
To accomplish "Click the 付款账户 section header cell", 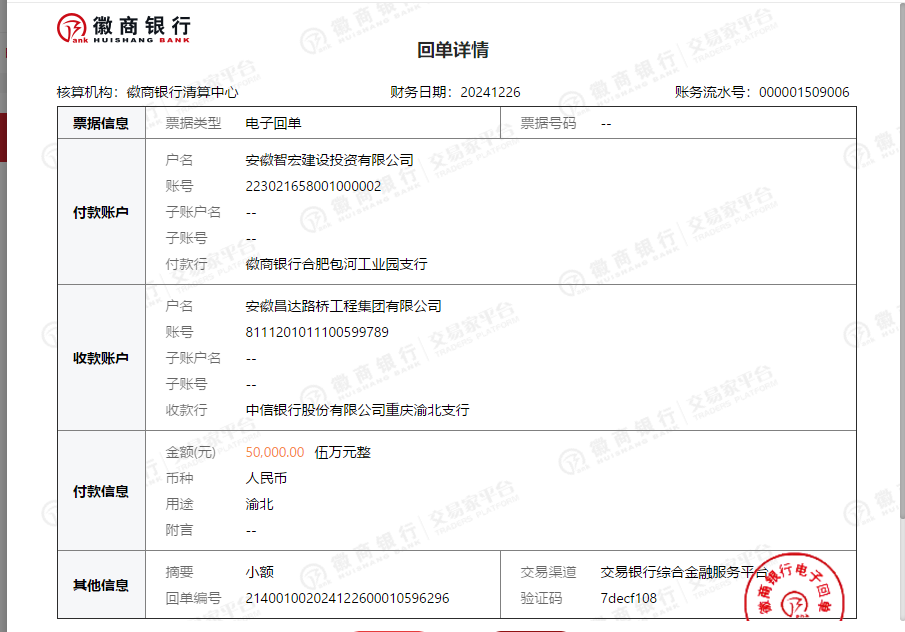I will 101,212.
